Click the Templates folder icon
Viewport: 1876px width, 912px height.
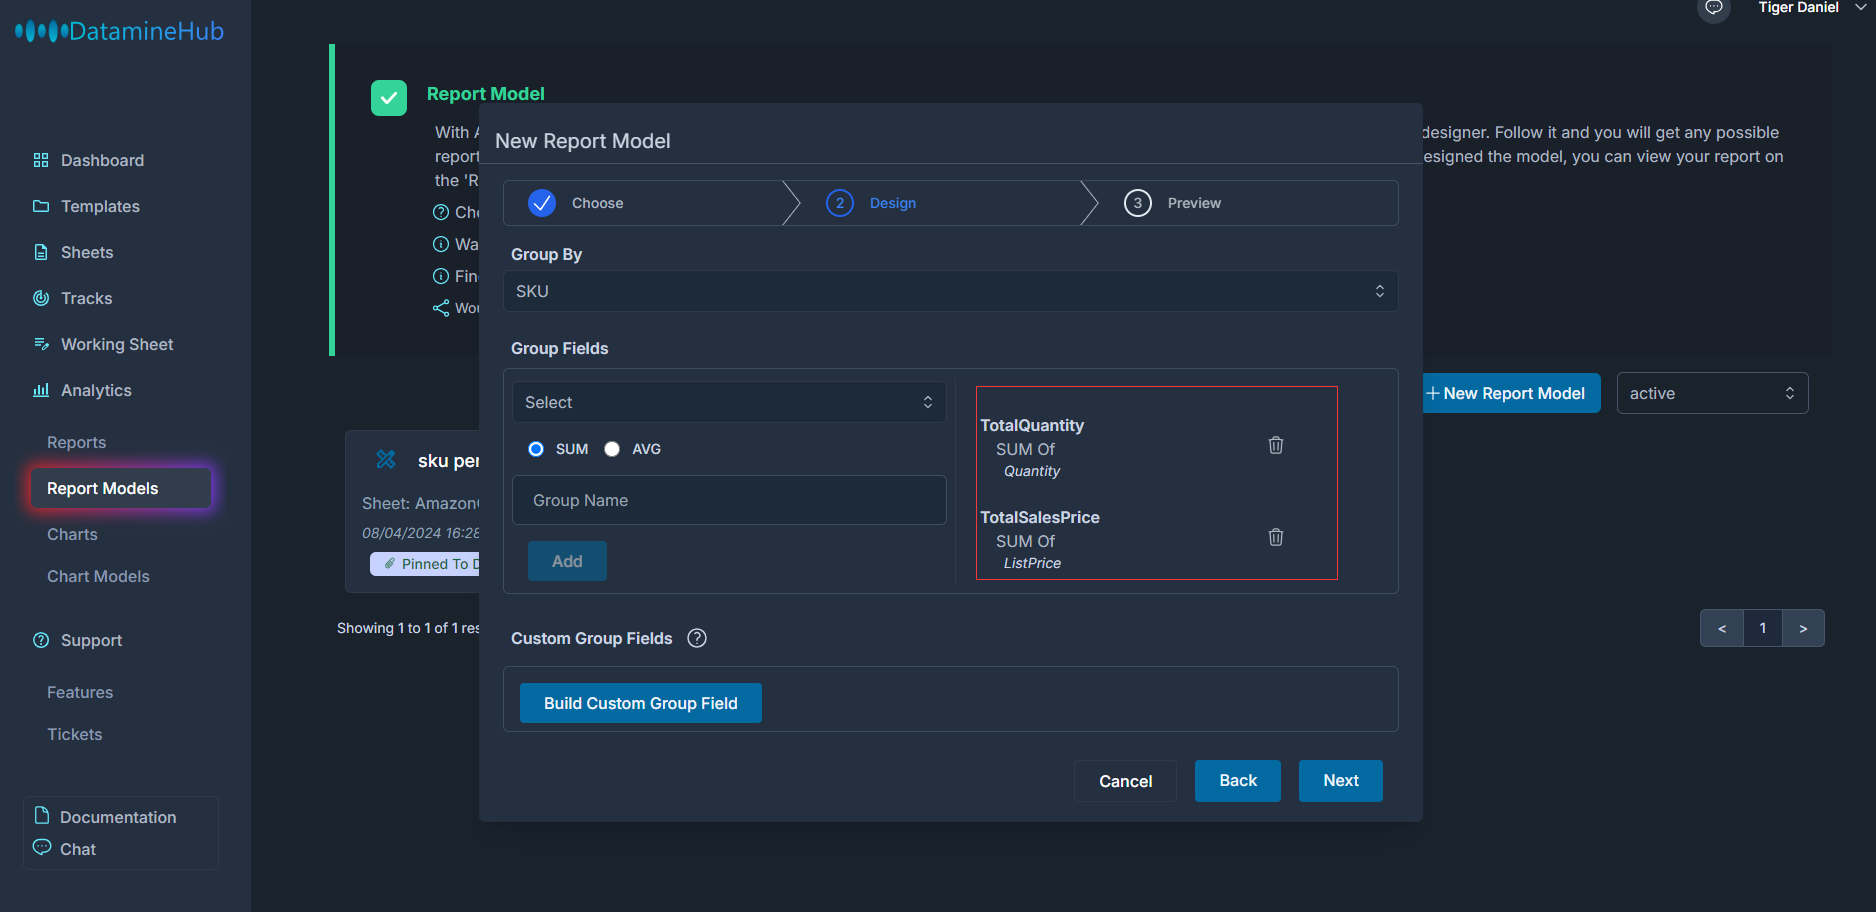pos(41,206)
